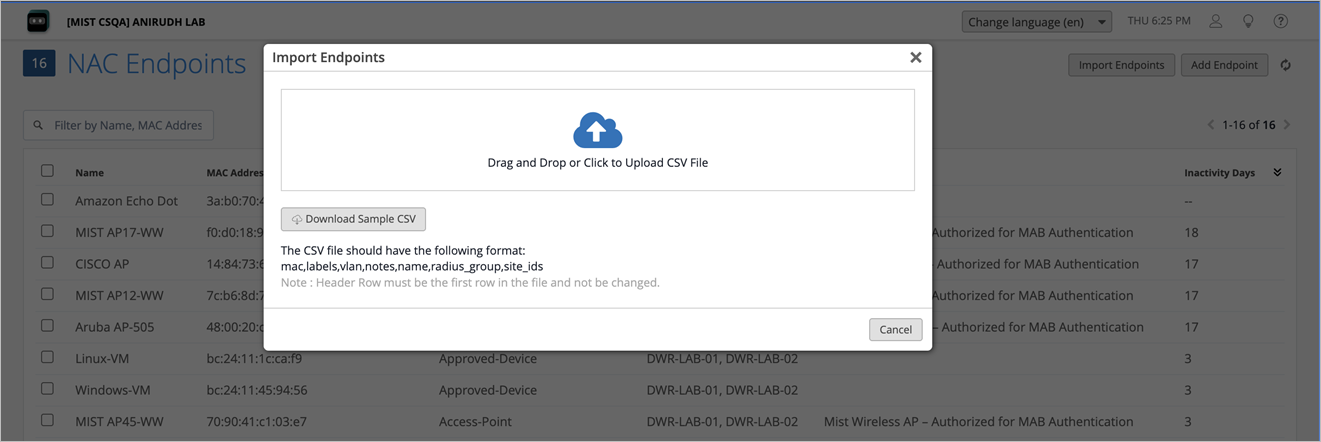Screen dimensions: 1321x442
Task: Click the CSV upload drop zone
Action: pyautogui.click(x=598, y=140)
